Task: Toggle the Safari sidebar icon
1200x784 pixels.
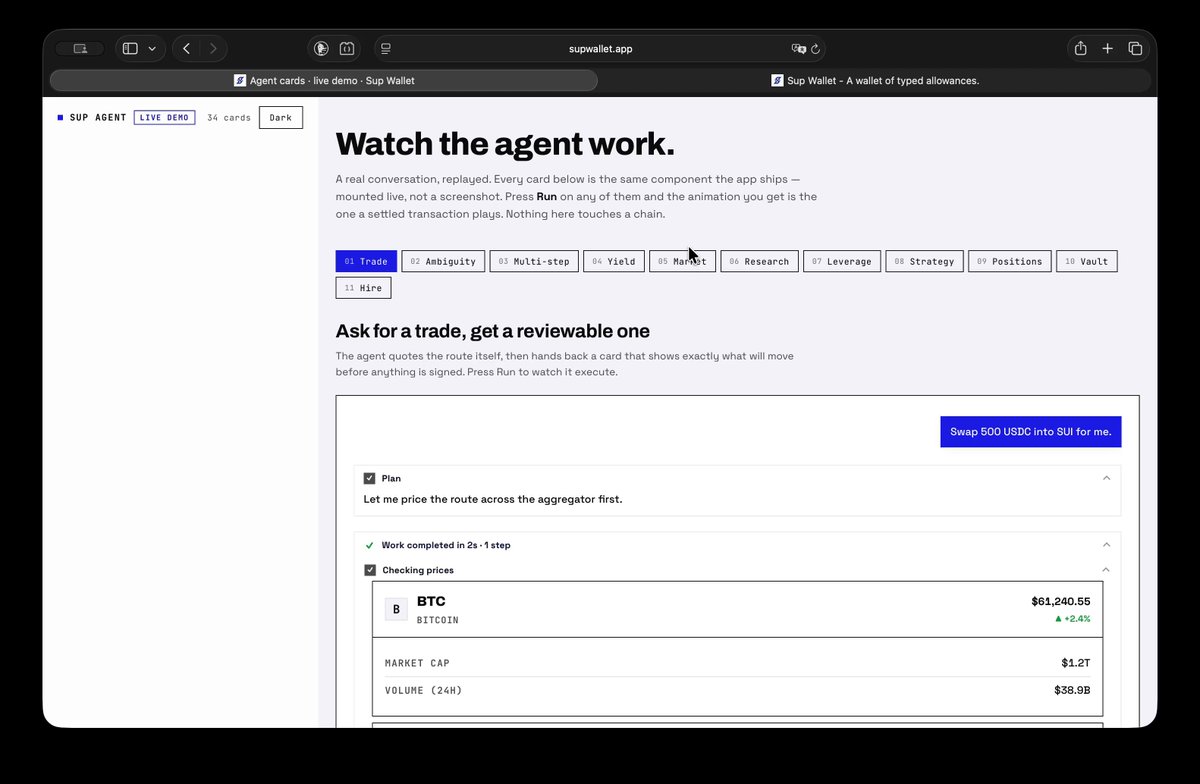Action: coord(130,48)
